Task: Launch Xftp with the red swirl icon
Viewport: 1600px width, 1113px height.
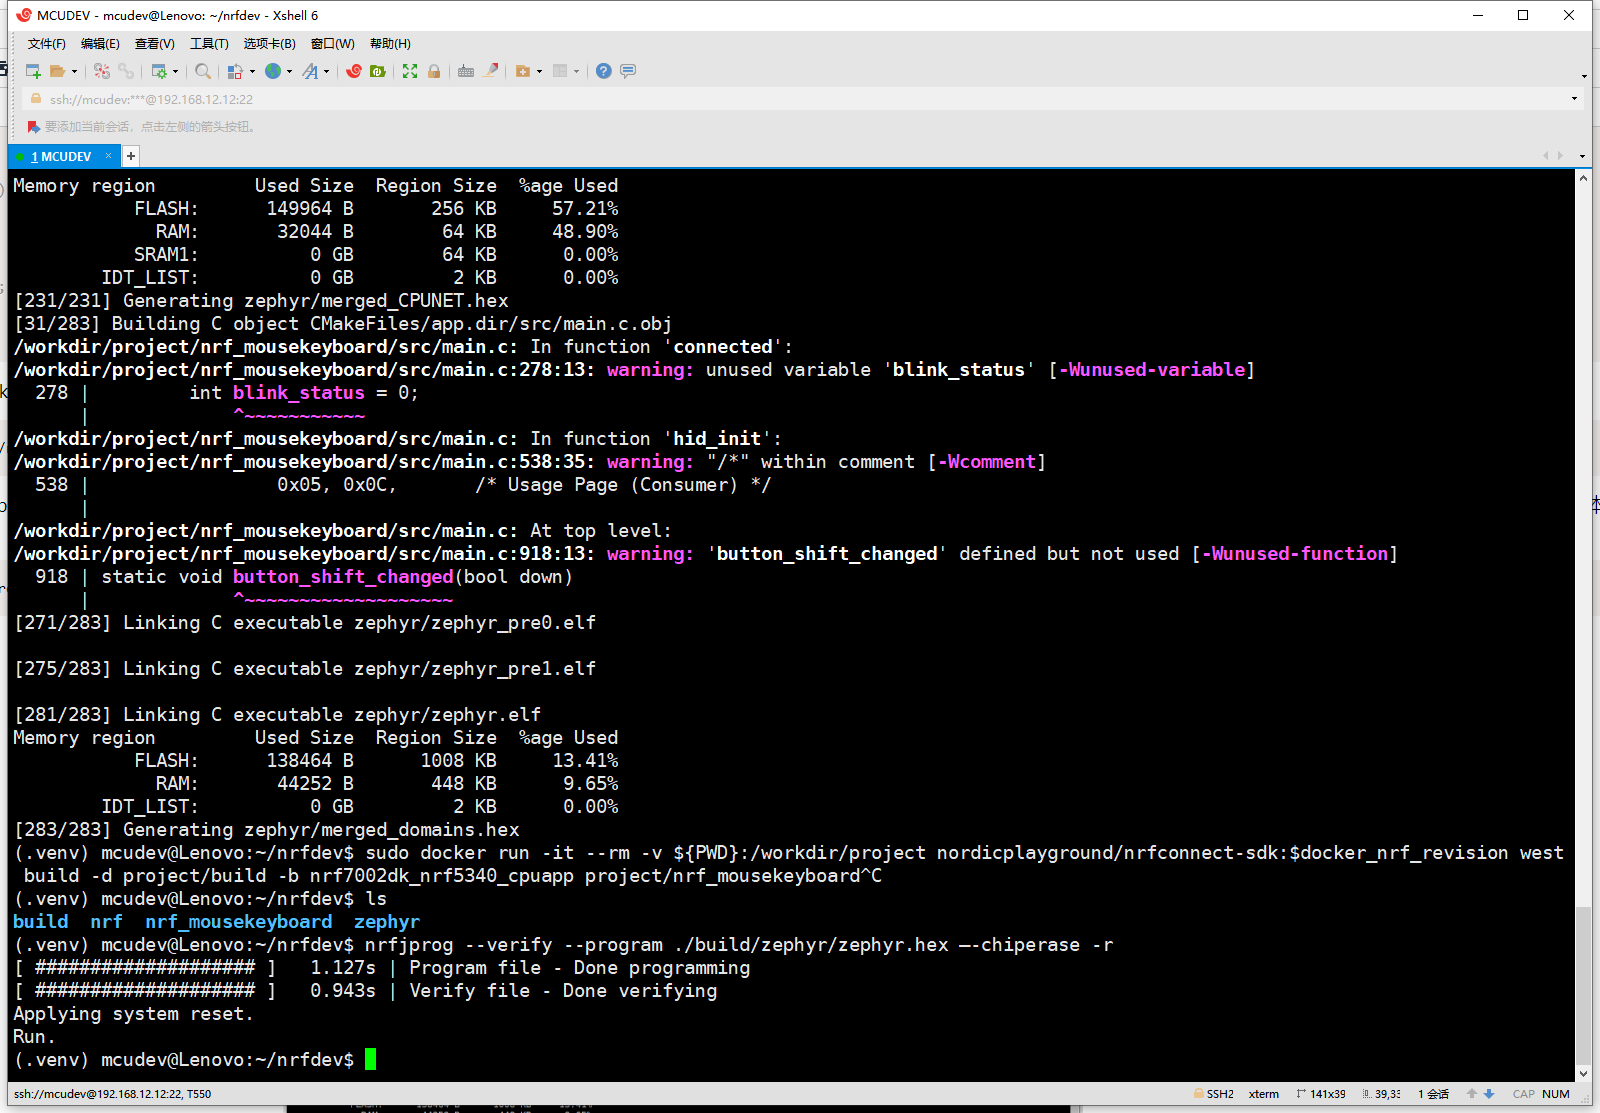Action: pos(353,71)
